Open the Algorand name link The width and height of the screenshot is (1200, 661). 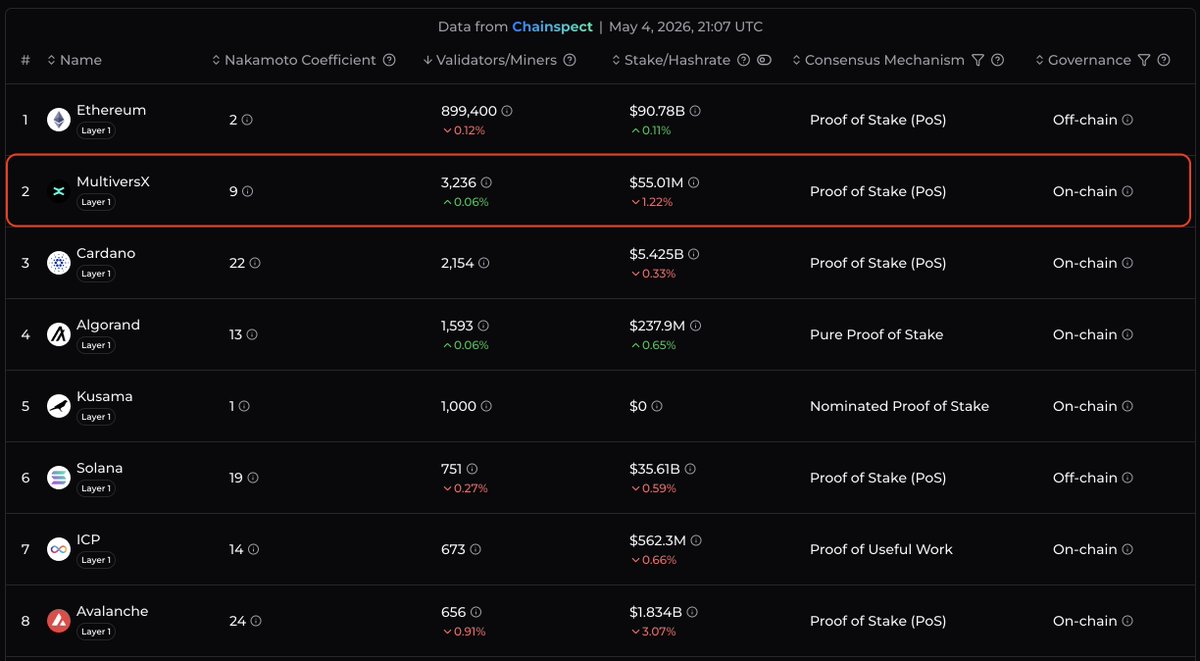coord(108,325)
